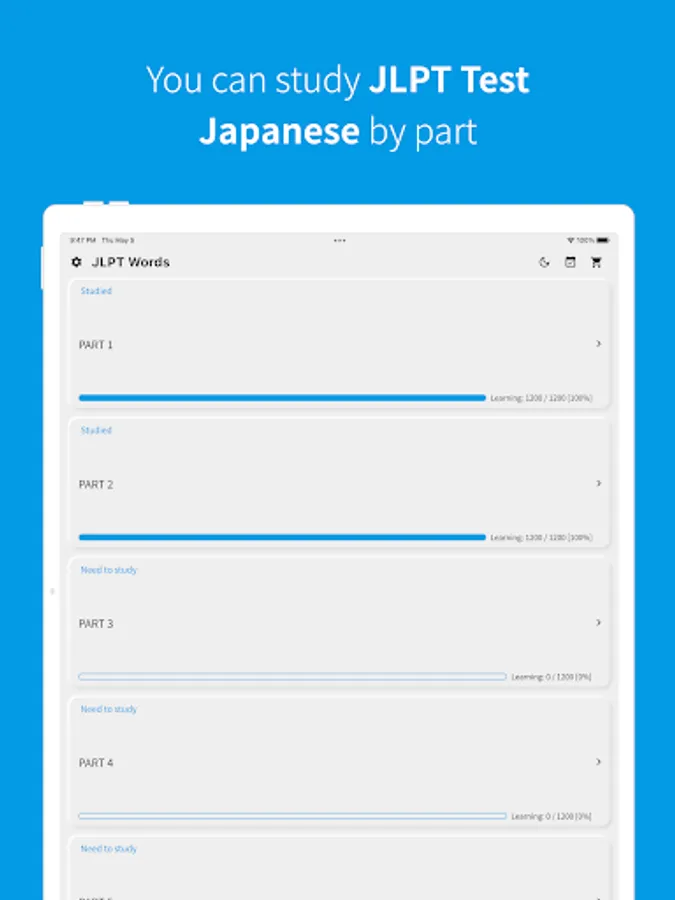Click the PART 1 progress bar
The height and width of the screenshot is (900, 675).
click(282, 398)
